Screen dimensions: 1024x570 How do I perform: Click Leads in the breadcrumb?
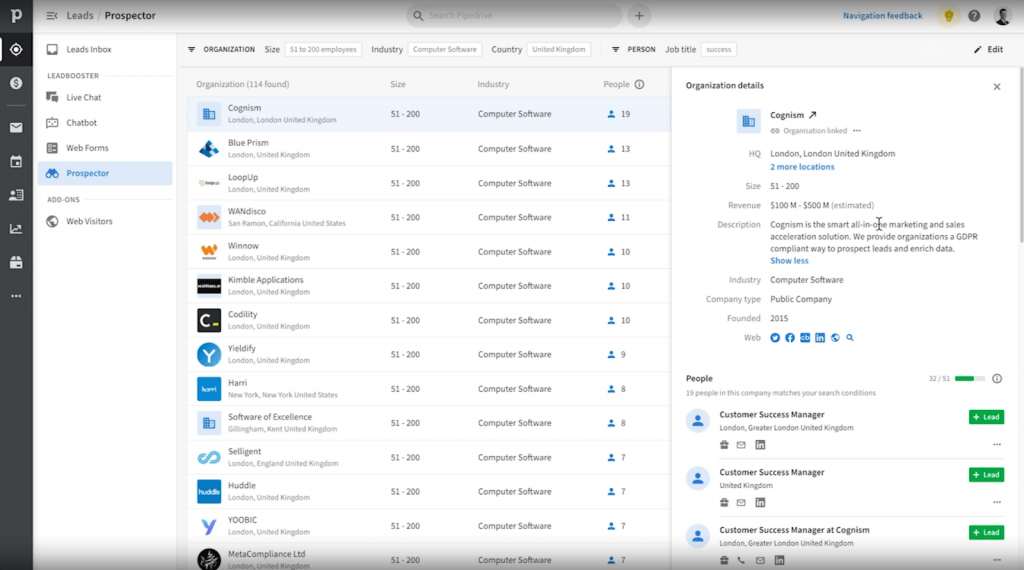[80, 16]
